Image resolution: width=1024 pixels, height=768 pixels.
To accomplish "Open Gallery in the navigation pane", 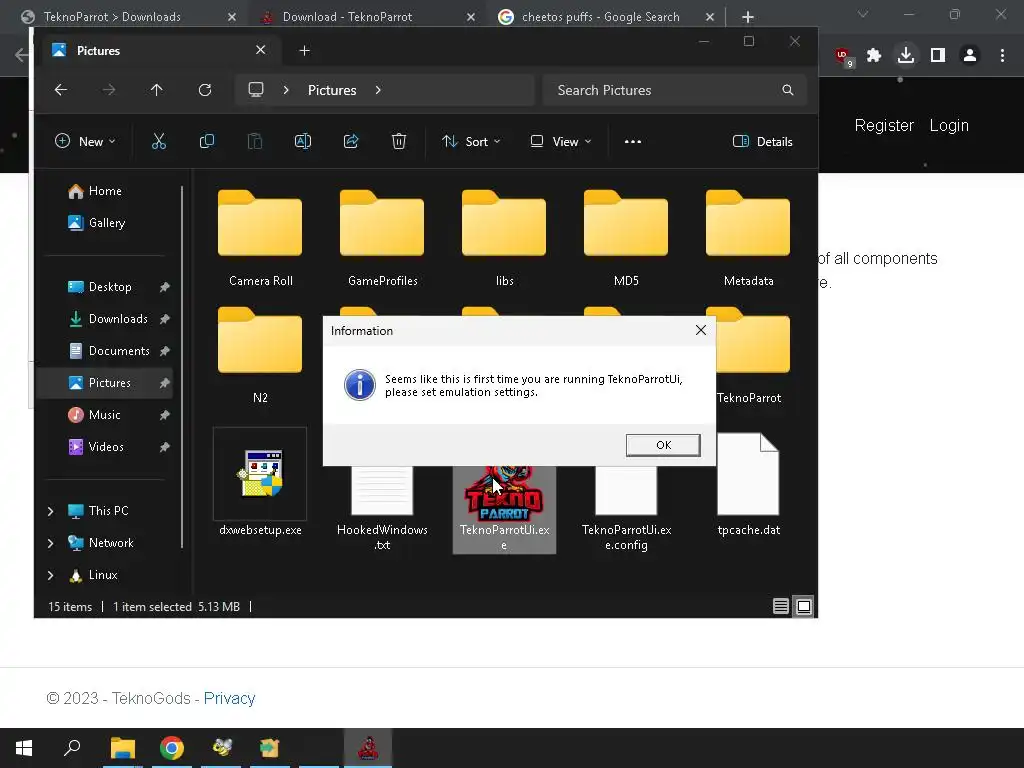I will point(97,223).
